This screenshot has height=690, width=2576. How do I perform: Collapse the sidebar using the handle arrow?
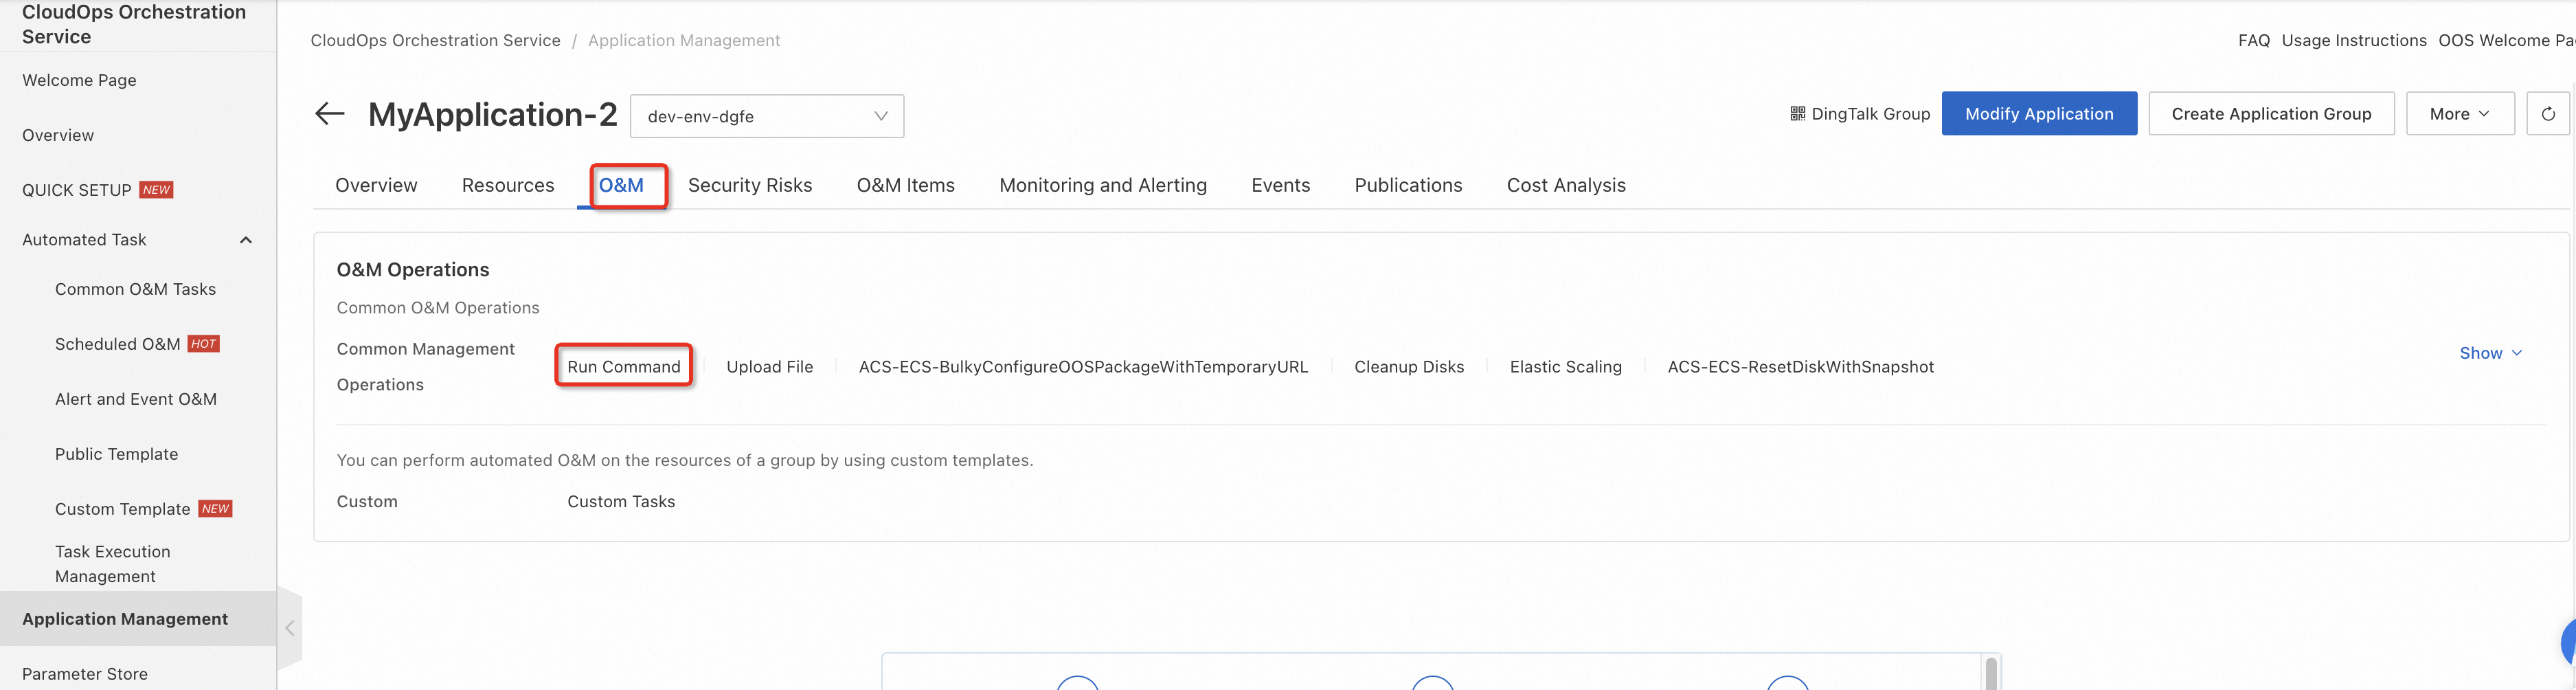tap(289, 628)
